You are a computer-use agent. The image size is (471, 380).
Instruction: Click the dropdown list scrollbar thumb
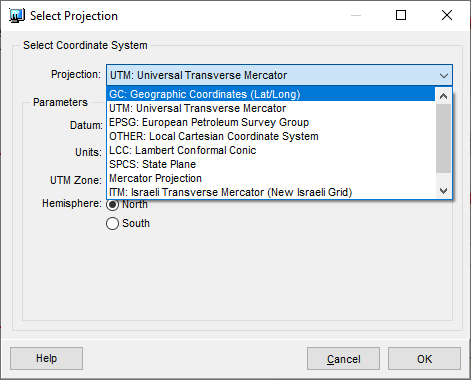point(443,138)
